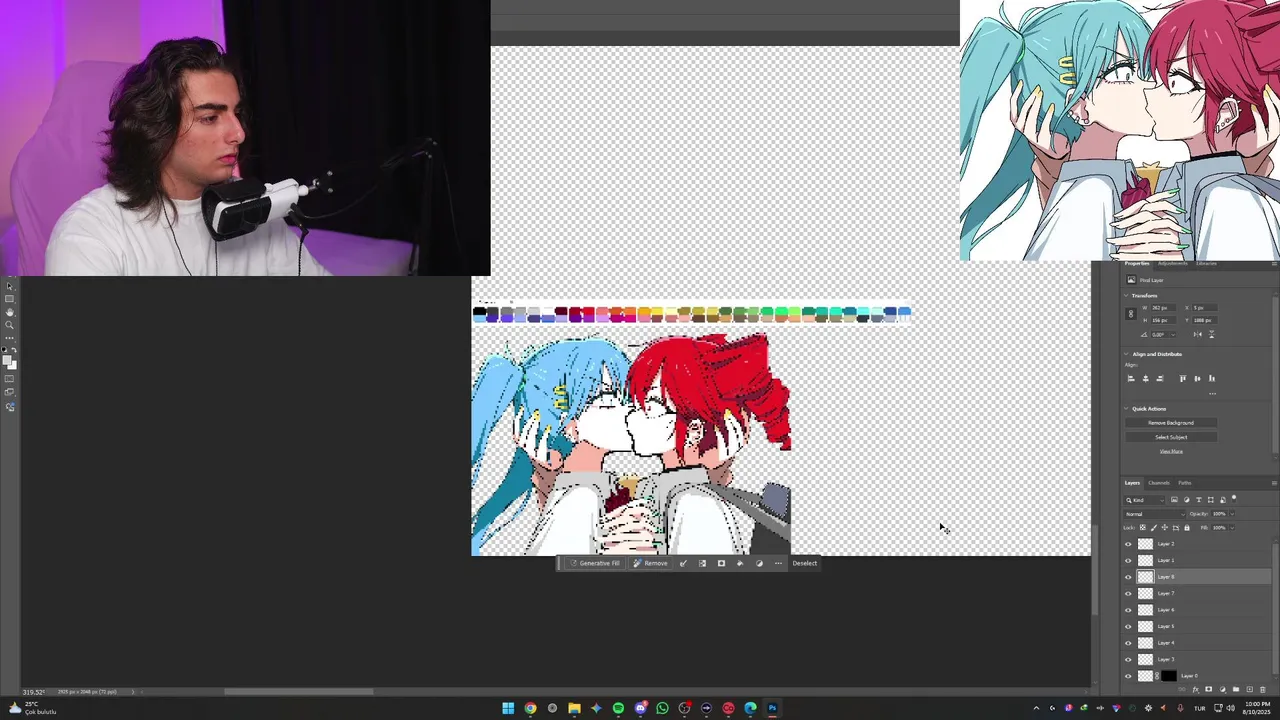Open the View More link
This screenshot has width=1280, height=720.
pos(1171,451)
